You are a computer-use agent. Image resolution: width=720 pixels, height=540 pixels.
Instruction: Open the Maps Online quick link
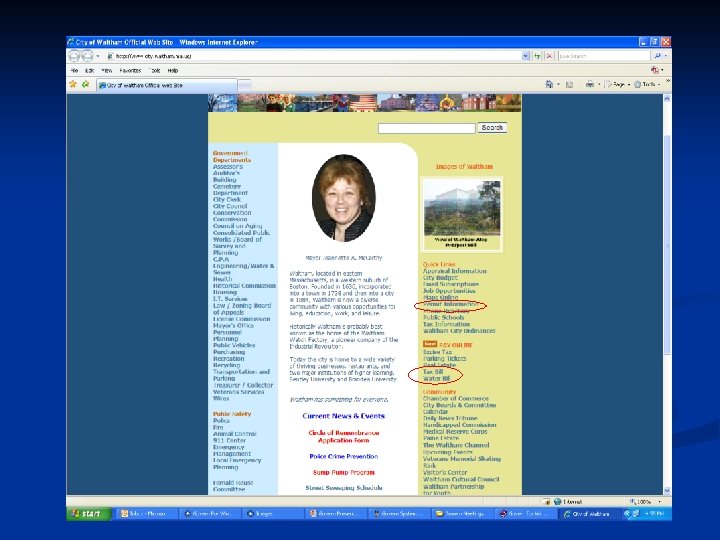440,298
